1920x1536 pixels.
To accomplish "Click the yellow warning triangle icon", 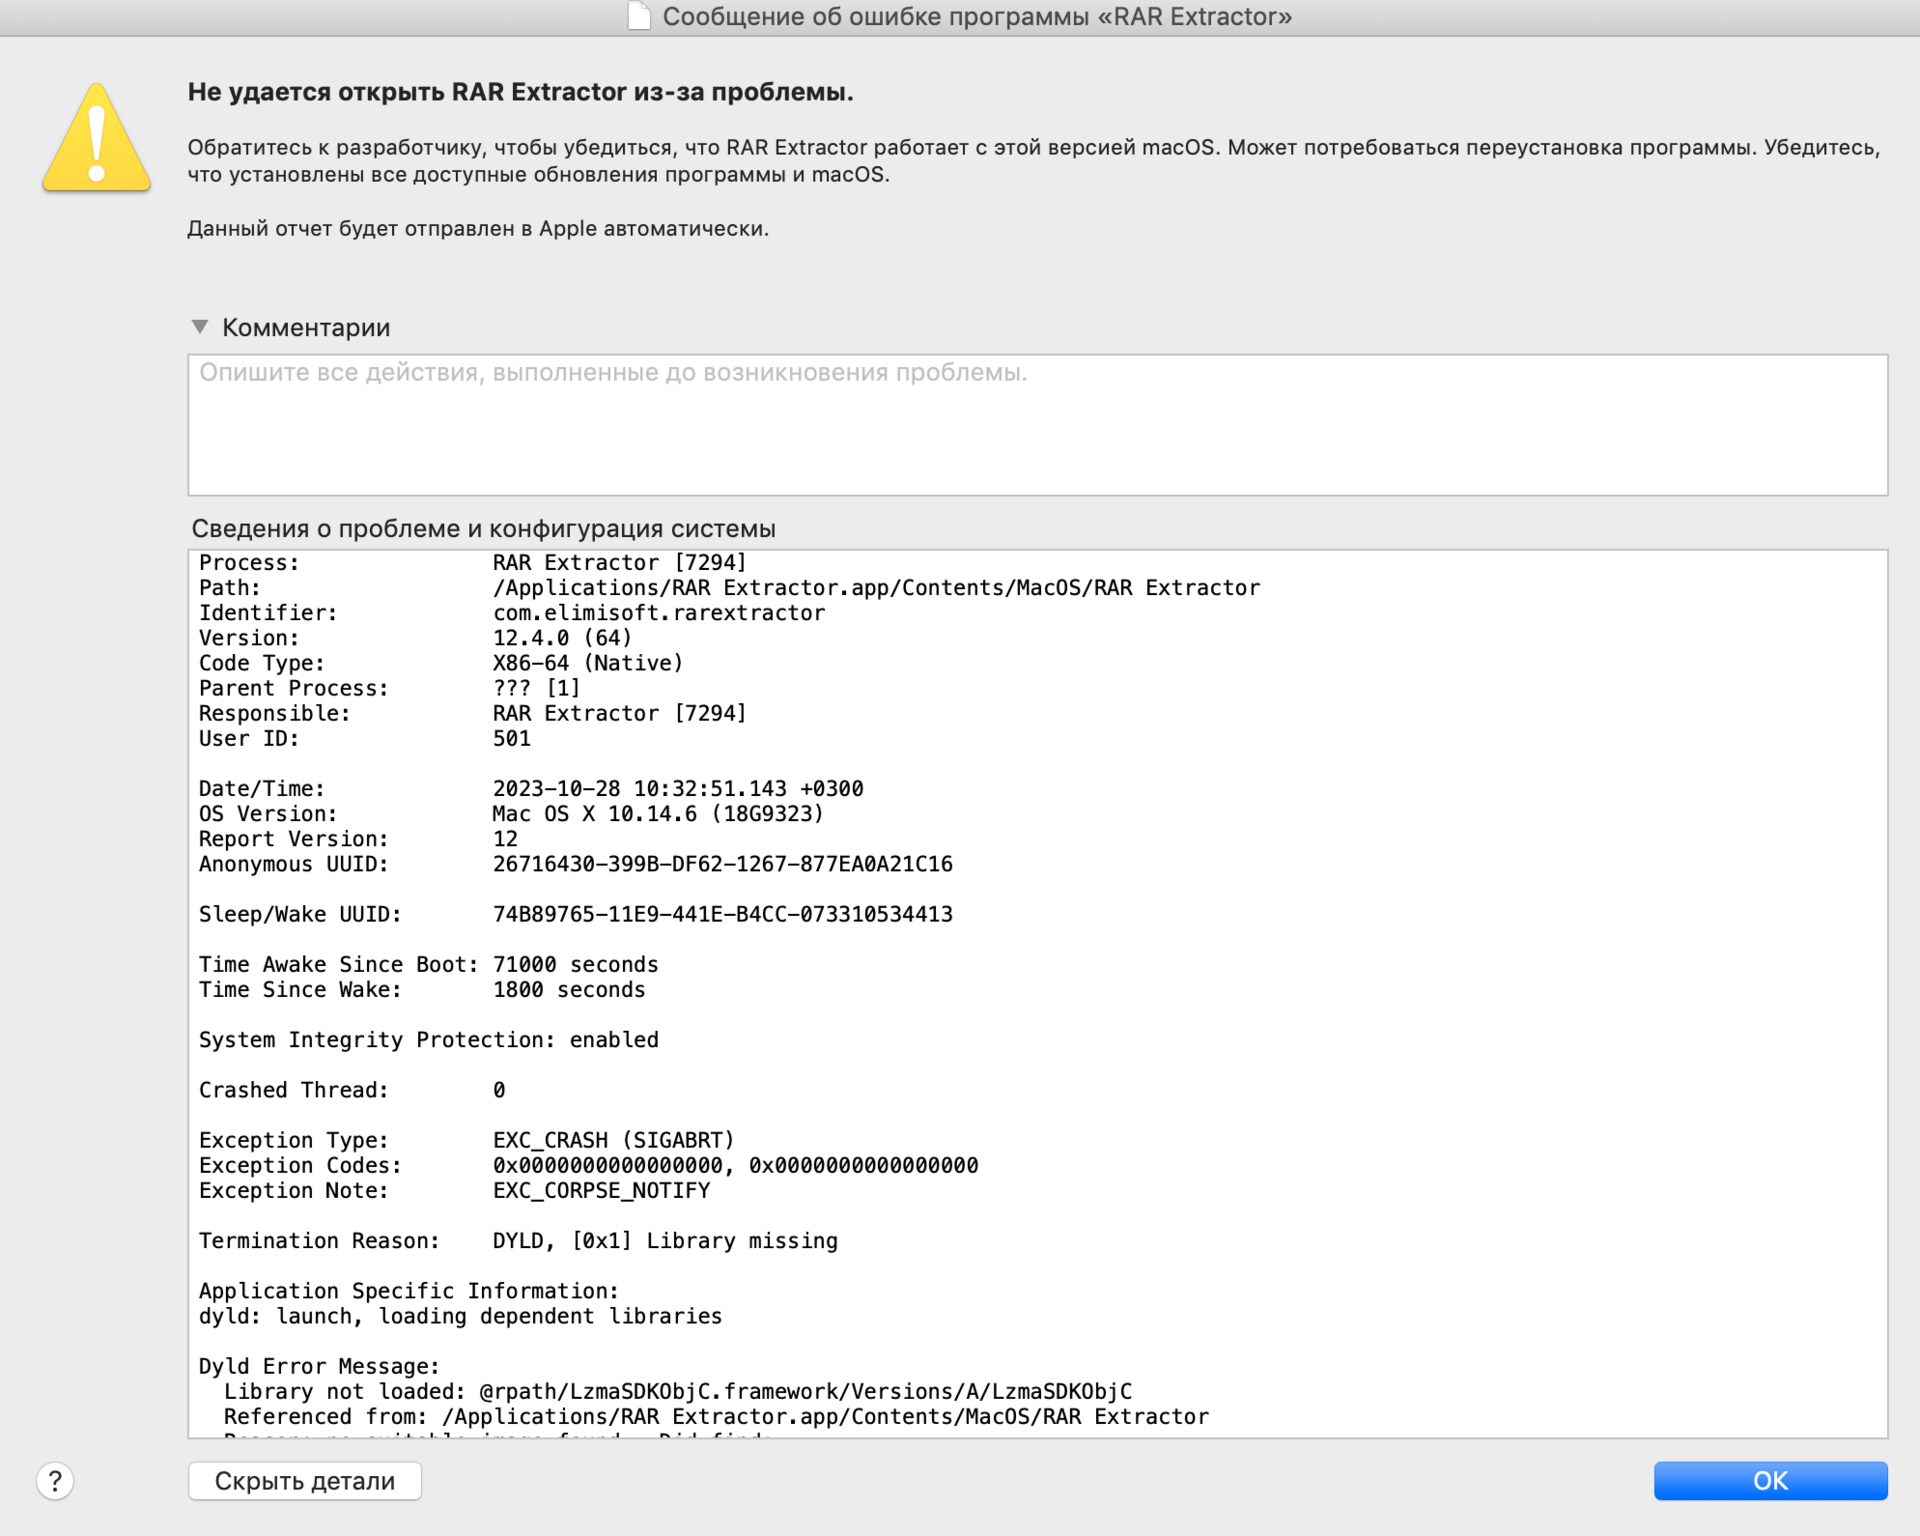I will pos(96,138).
